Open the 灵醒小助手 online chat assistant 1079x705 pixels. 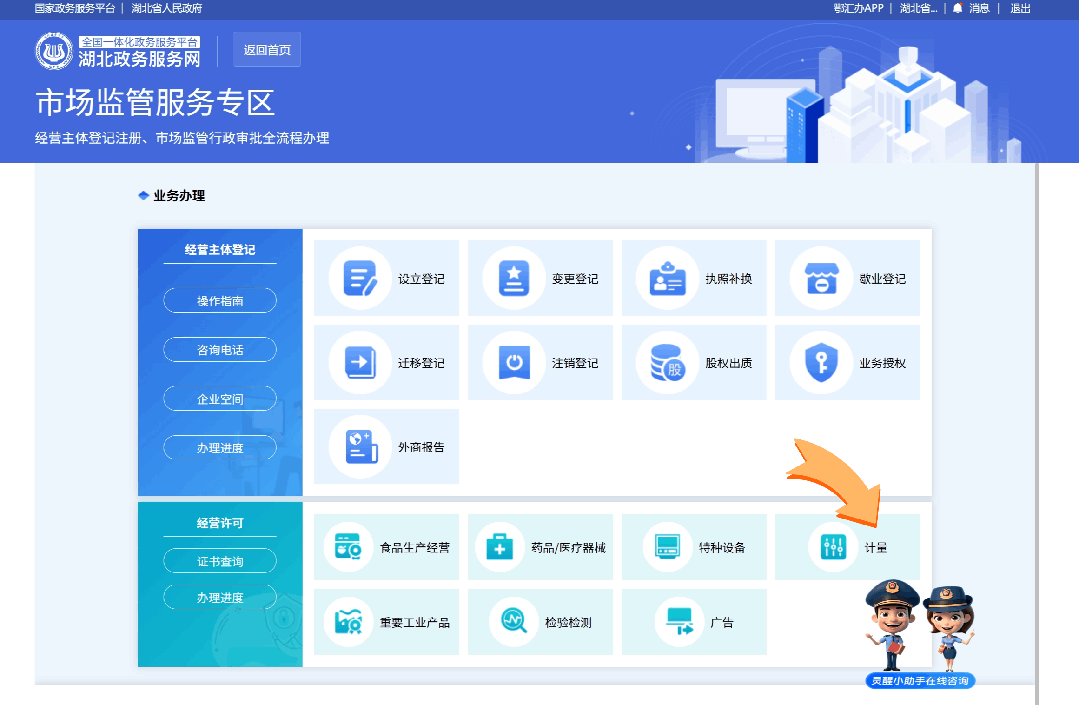point(921,680)
